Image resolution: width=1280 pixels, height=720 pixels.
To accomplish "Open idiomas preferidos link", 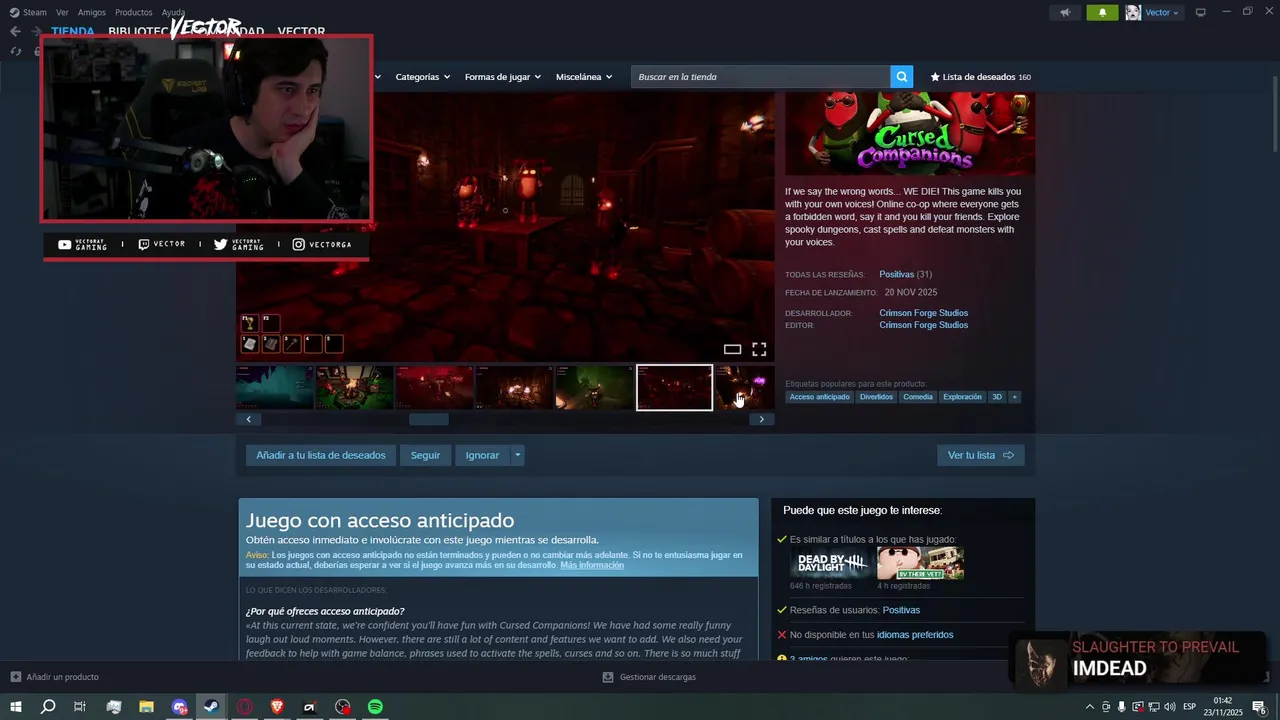I will pos(915,635).
